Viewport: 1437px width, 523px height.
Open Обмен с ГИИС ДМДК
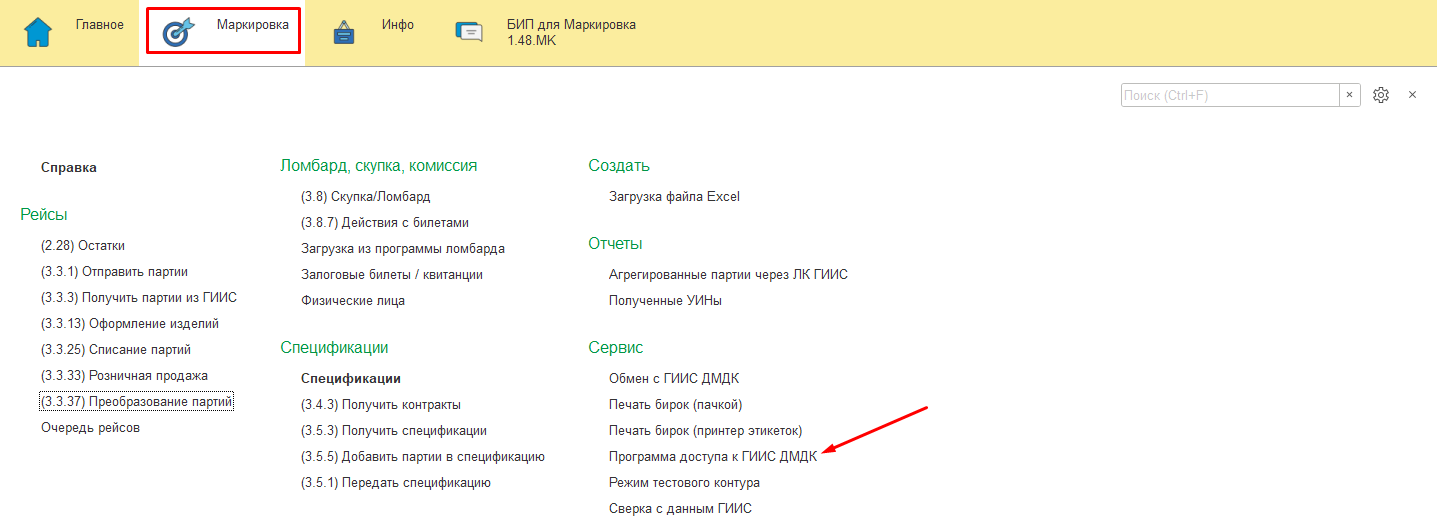(x=674, y=379)
